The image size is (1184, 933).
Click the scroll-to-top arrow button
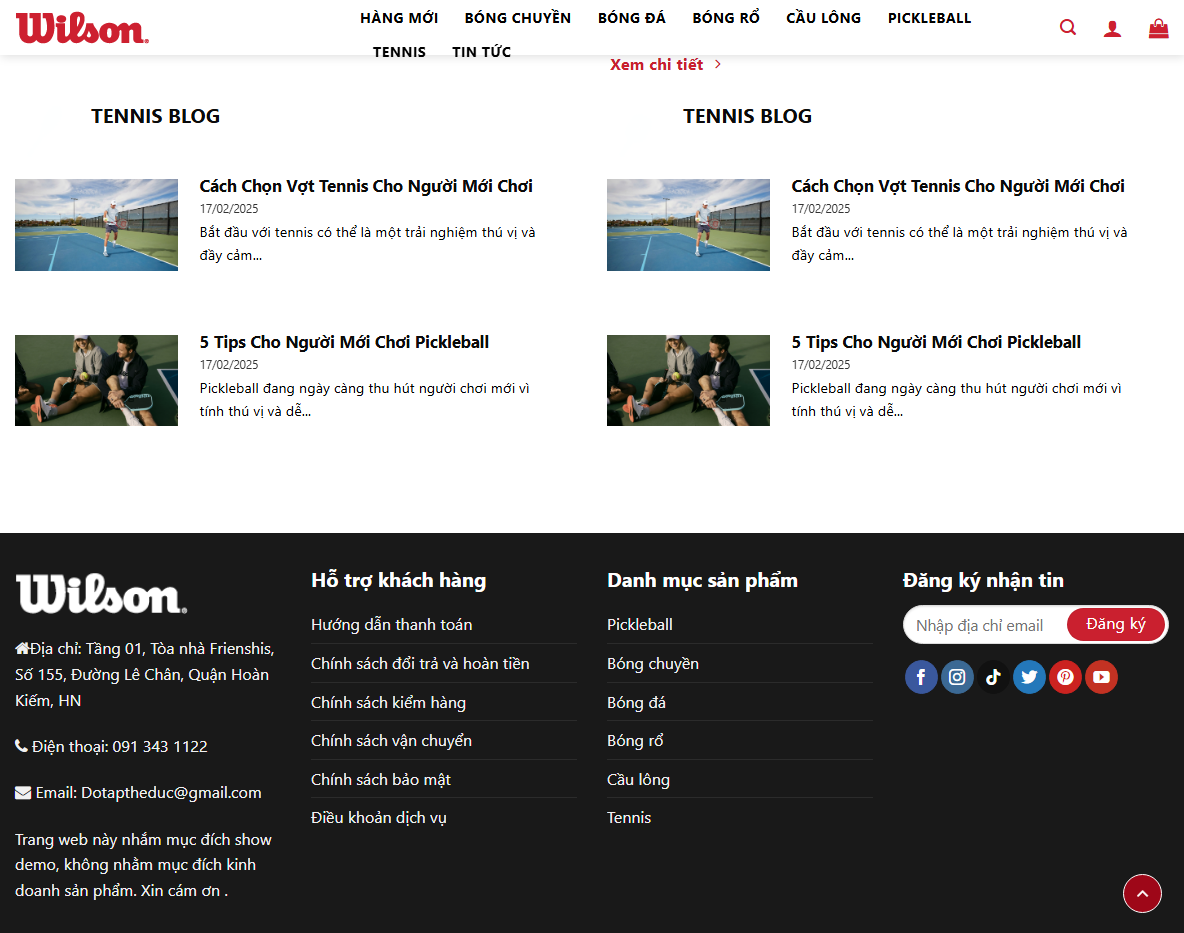click(x=1142, y=893)
